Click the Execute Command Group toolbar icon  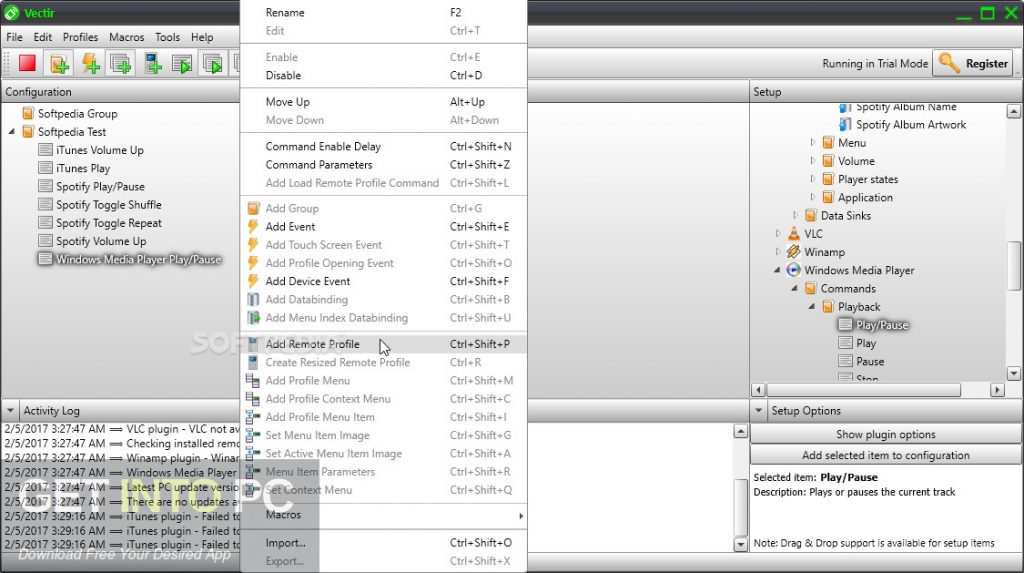(213, 63)
